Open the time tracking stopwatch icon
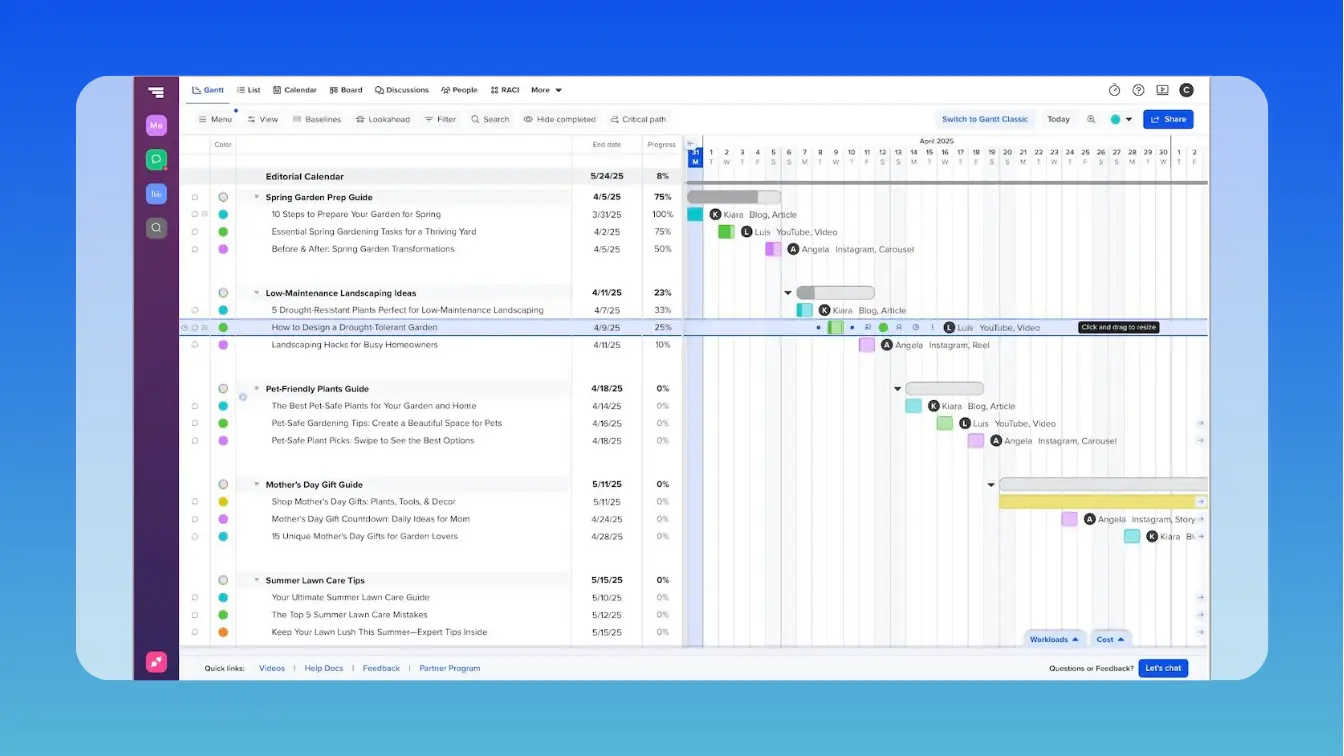Image resolution: width=1344 pixels, height=756 pixels. [x=1114, y=89]
